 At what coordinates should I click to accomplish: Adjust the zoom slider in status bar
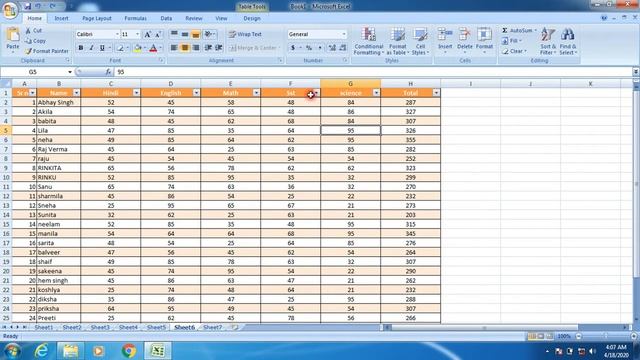pos(605,336)
